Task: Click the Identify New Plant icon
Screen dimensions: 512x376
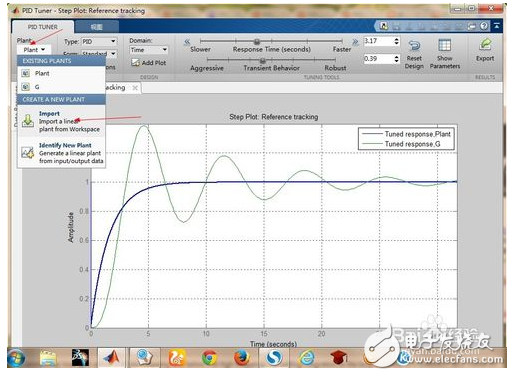Action: tap(28, 153)
